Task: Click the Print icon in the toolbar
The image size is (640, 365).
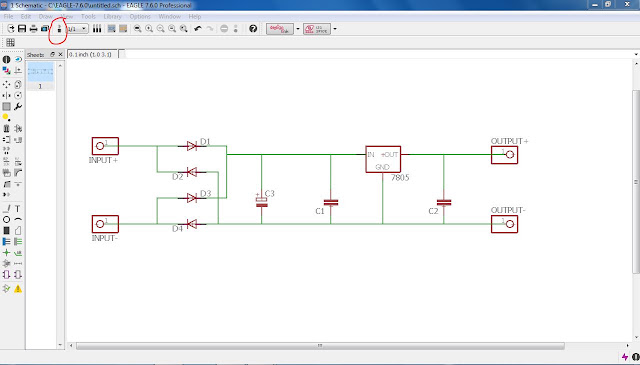Action: coord(33,29)
